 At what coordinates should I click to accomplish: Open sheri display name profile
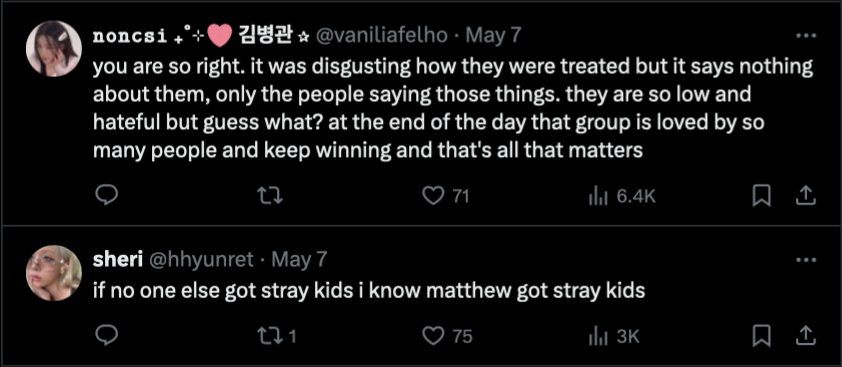pyautogui.click(x=117, y=260)
